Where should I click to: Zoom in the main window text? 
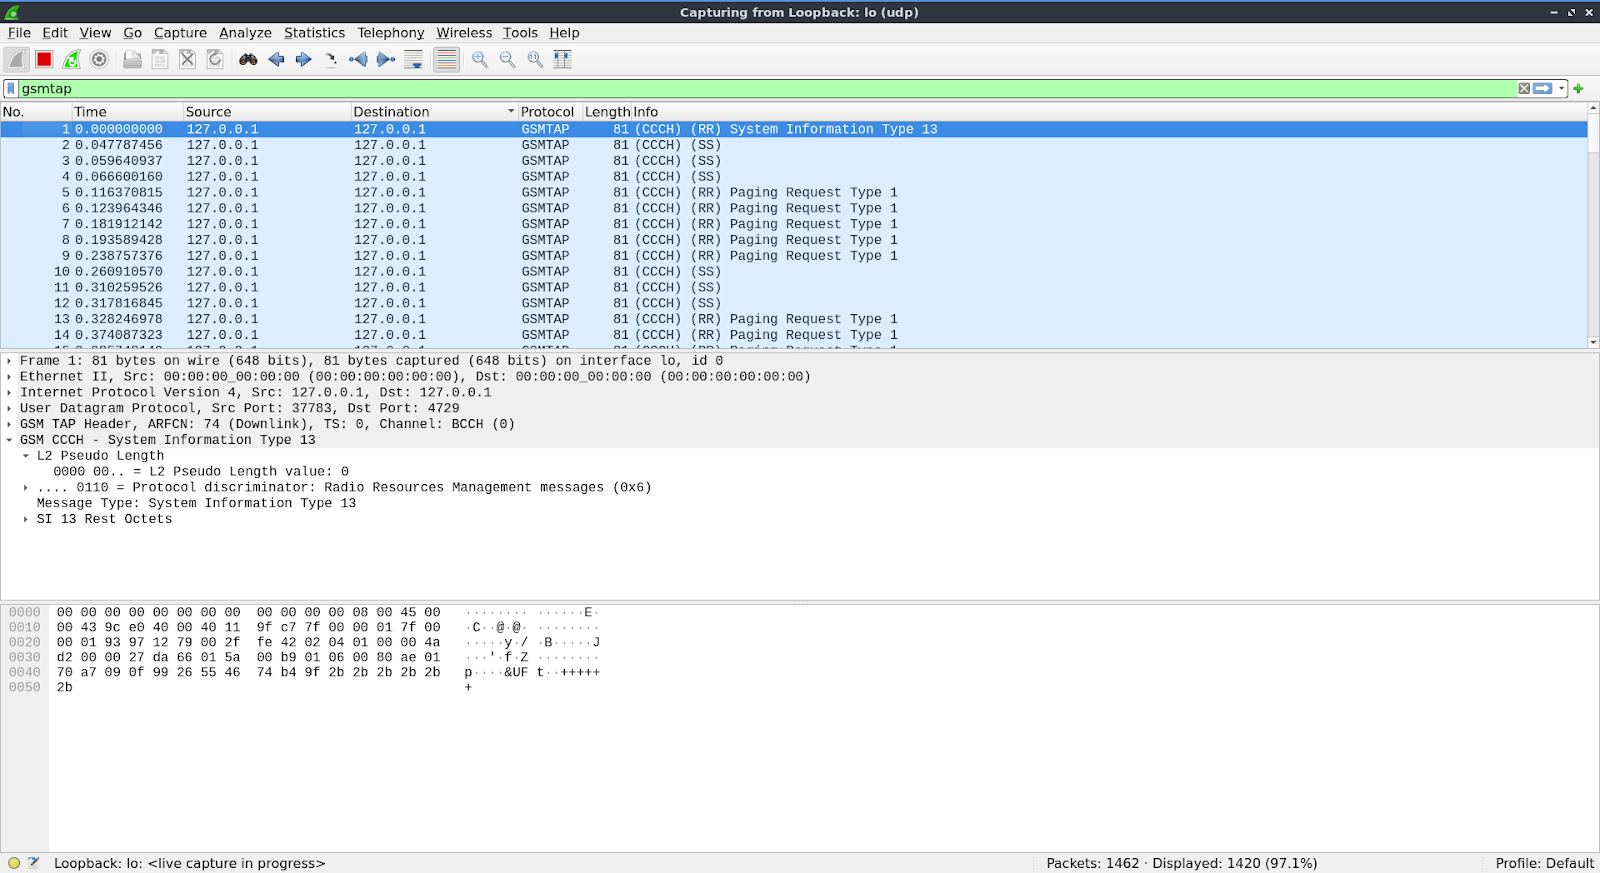pyautogui.click(x=480, y=60)
